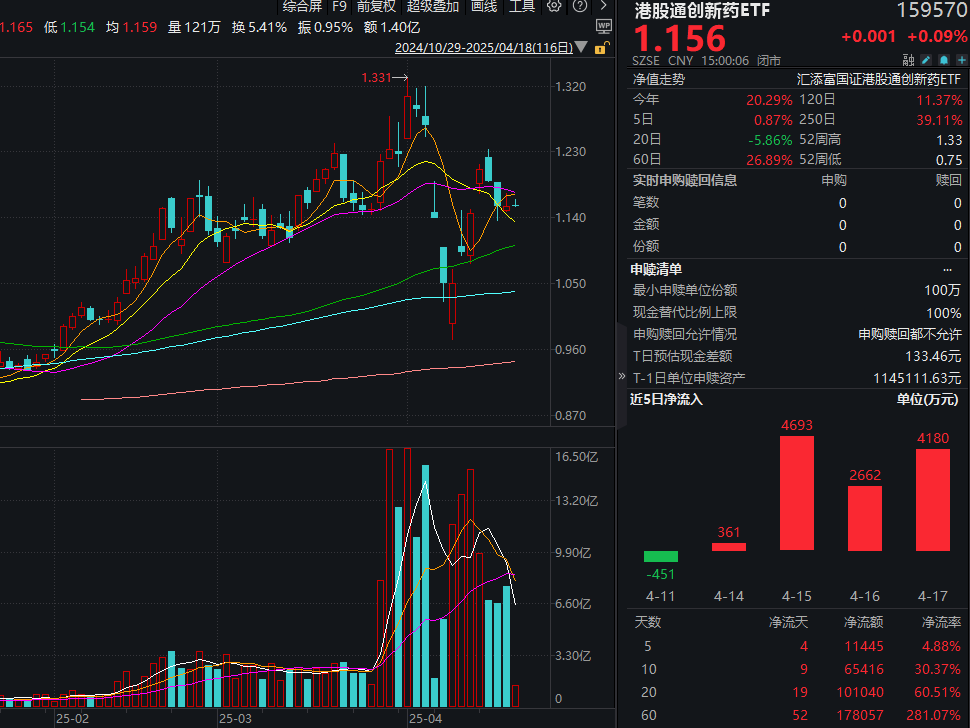The image size is (970, 728).
Task: Click the current price 1.156
Action: pos(679,38)
